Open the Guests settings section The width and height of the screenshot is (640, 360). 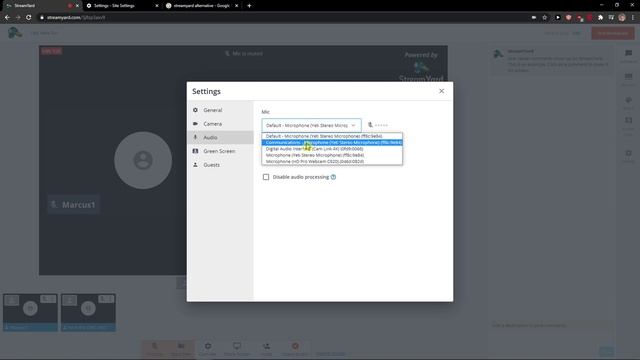[220, 165]
